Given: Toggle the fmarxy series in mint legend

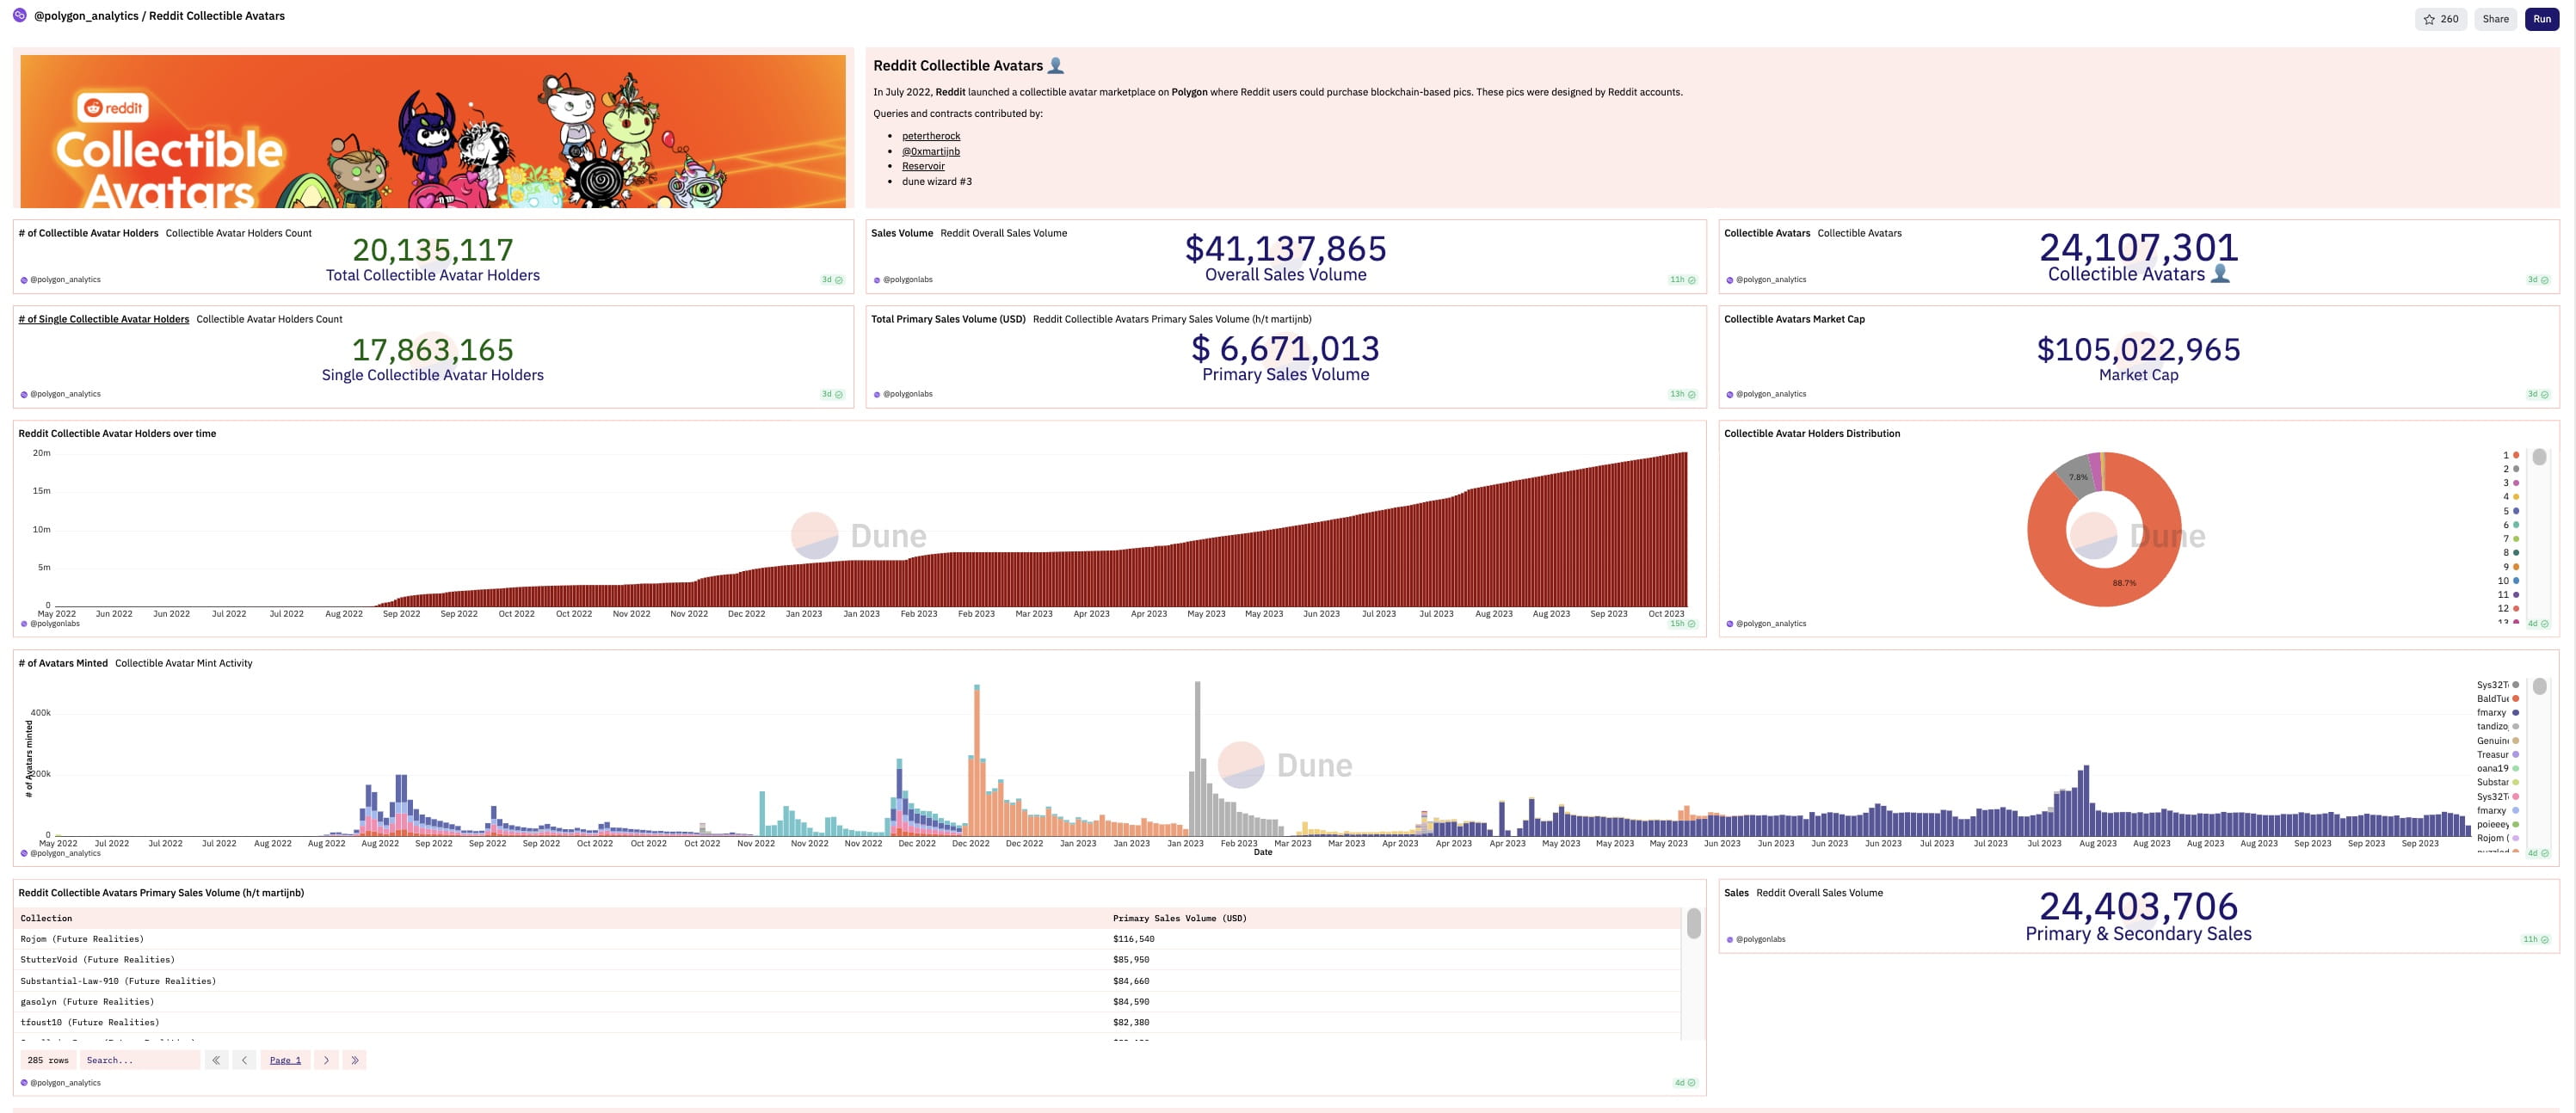Looking at the screenshot, I should click(2497, 713).
